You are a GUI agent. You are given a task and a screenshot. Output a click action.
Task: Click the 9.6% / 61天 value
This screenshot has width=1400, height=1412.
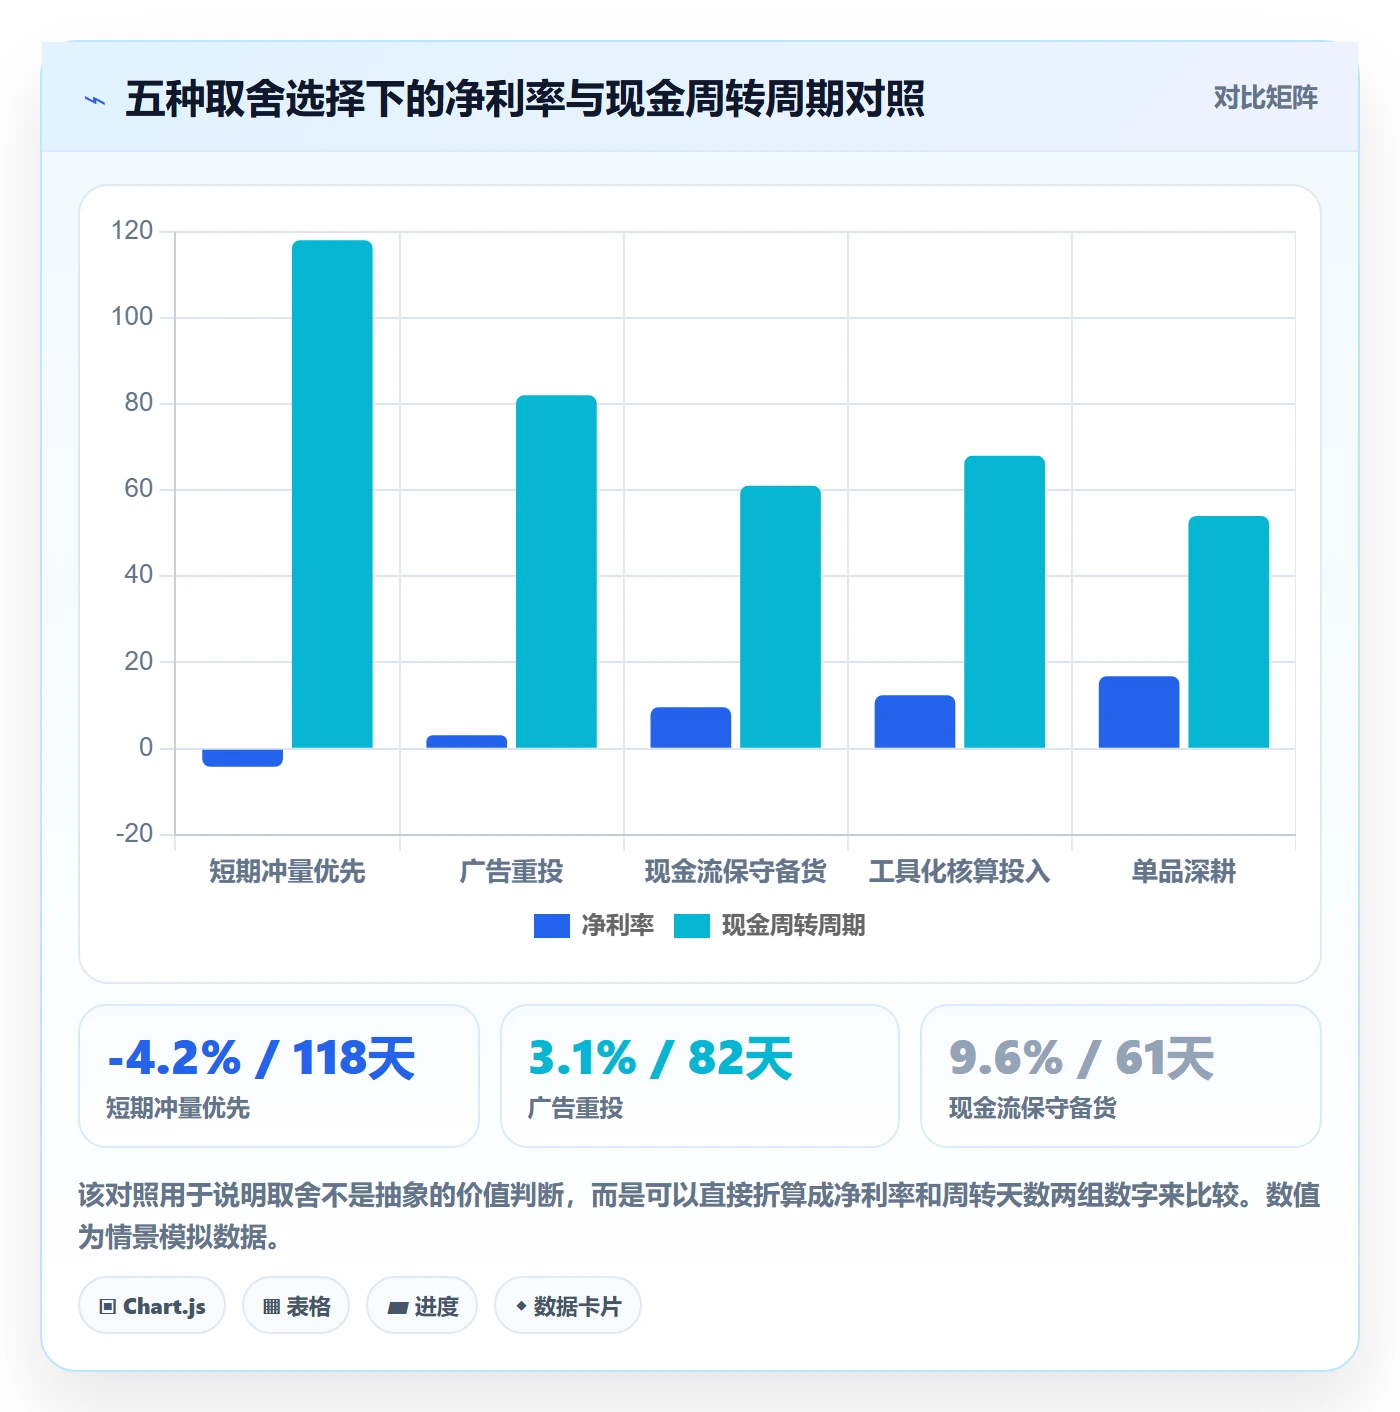click(1082, 1058)
